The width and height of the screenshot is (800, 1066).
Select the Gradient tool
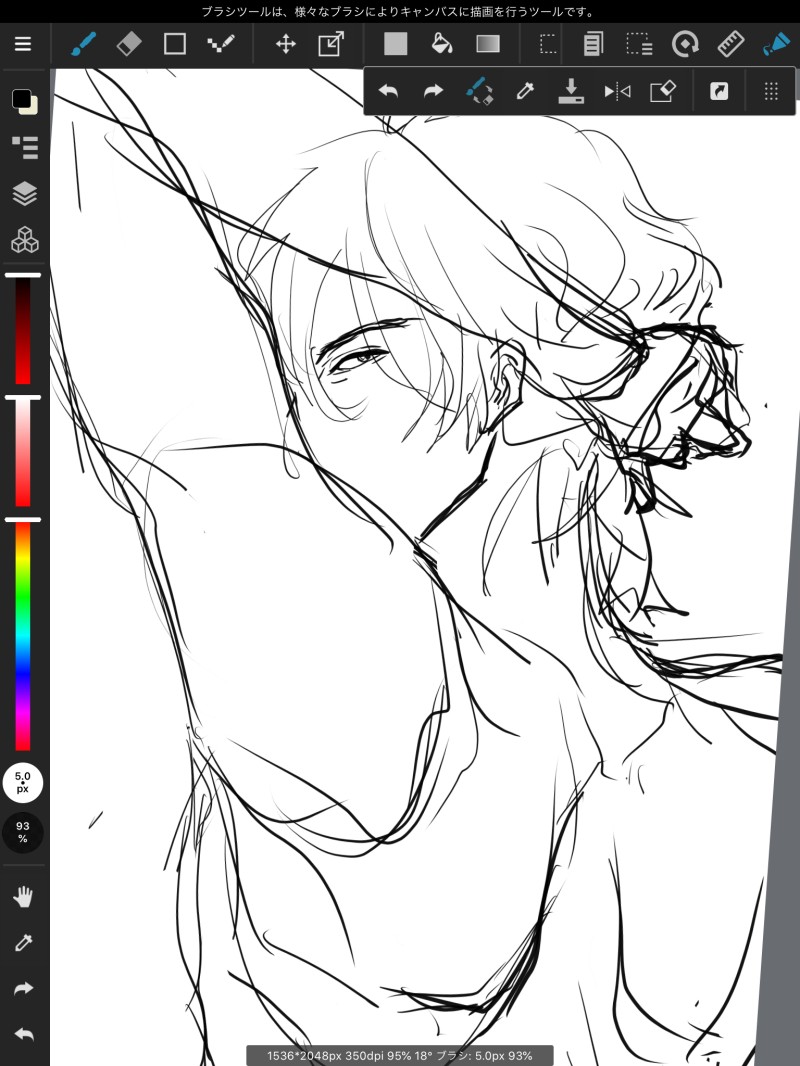coord(488,44)
